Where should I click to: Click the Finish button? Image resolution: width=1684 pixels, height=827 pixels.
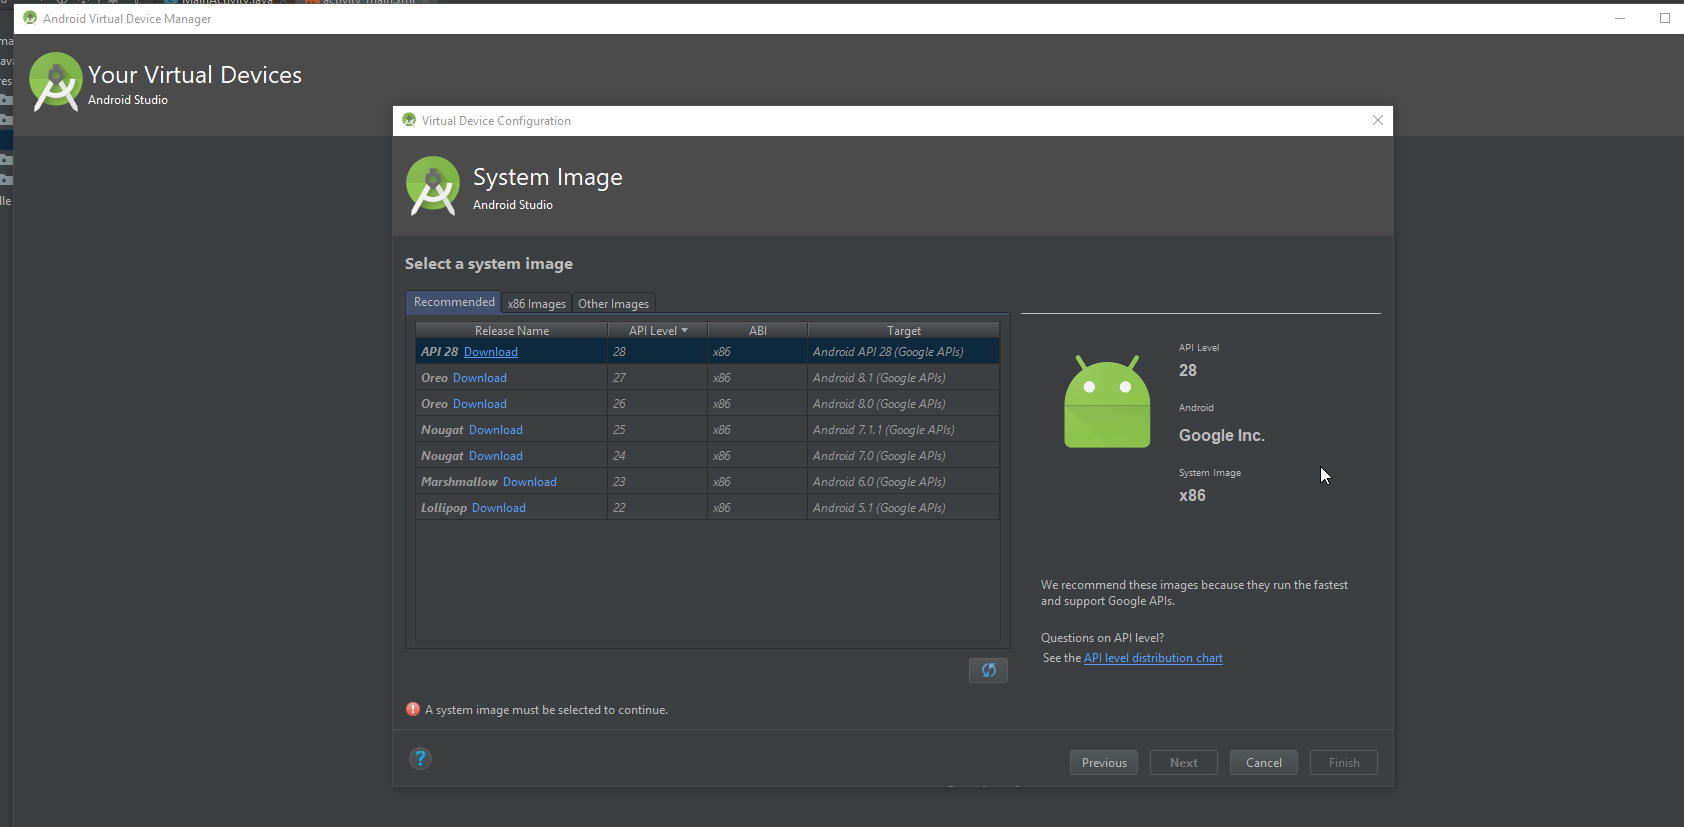[1344, 763]
